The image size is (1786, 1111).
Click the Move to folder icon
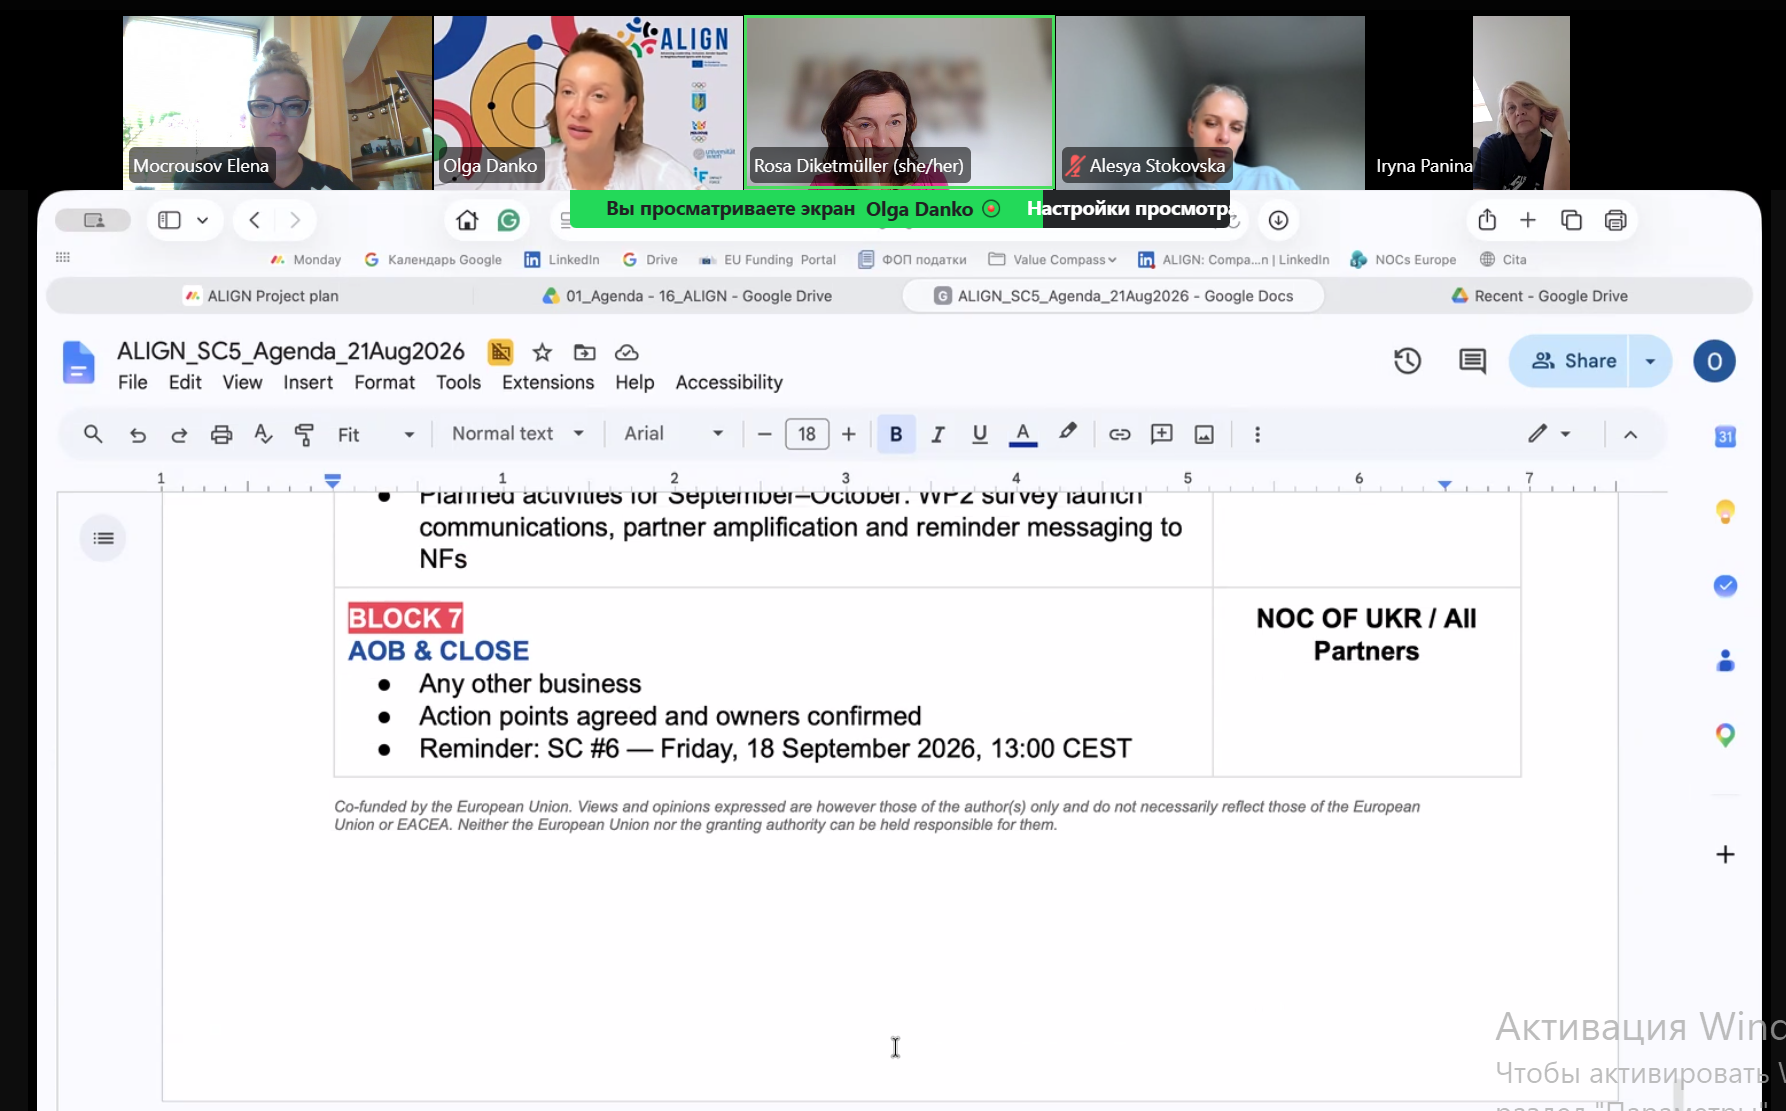click(584, 352)
